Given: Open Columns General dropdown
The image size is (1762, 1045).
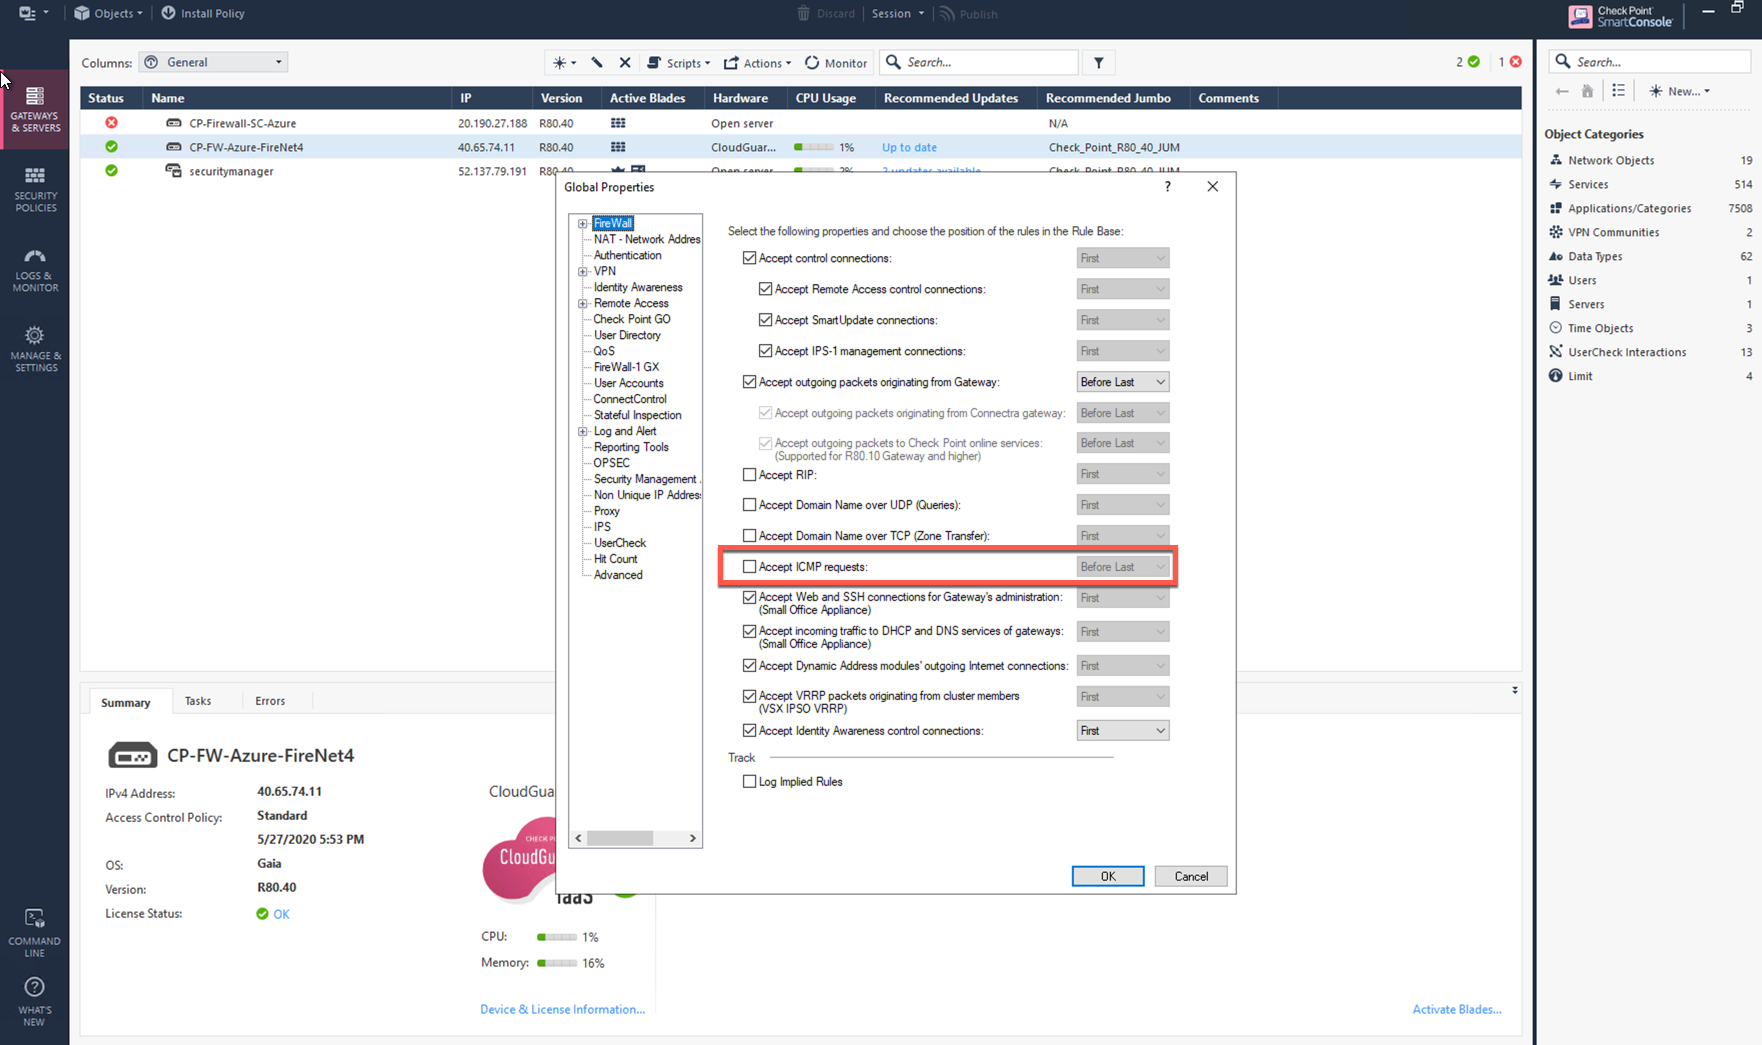Looking at the screenshot, I should pos(214,63).
